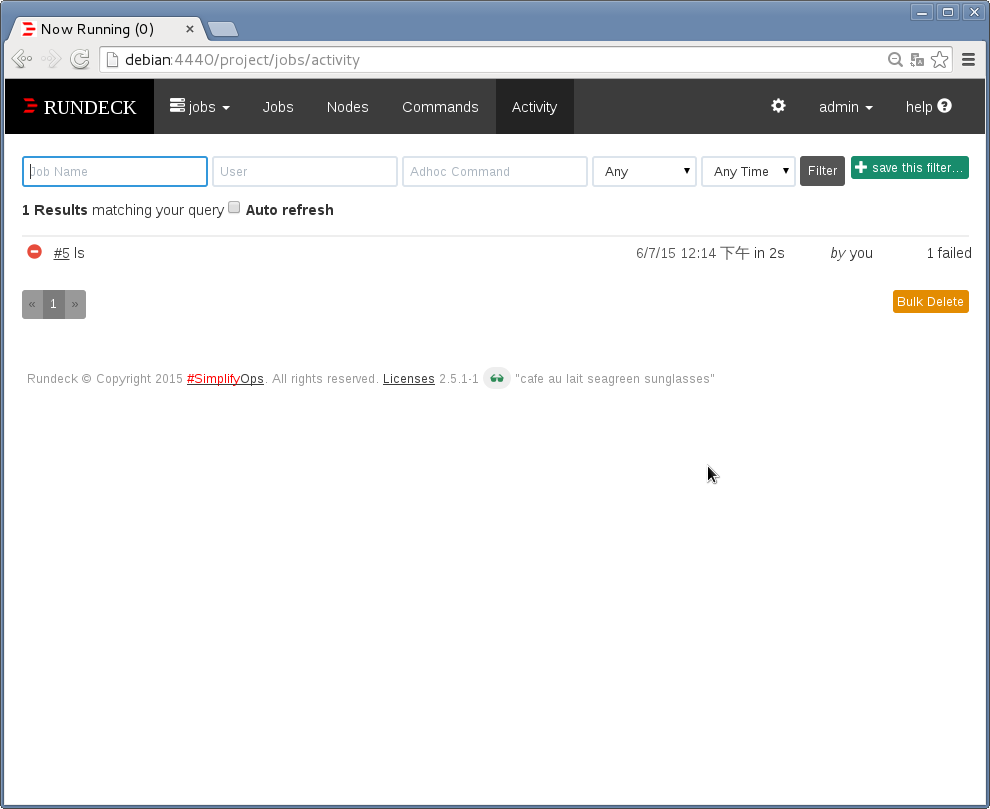This screenshot has height=809, width=990.
Task: Click the Filter button
Action: [822, 171]
